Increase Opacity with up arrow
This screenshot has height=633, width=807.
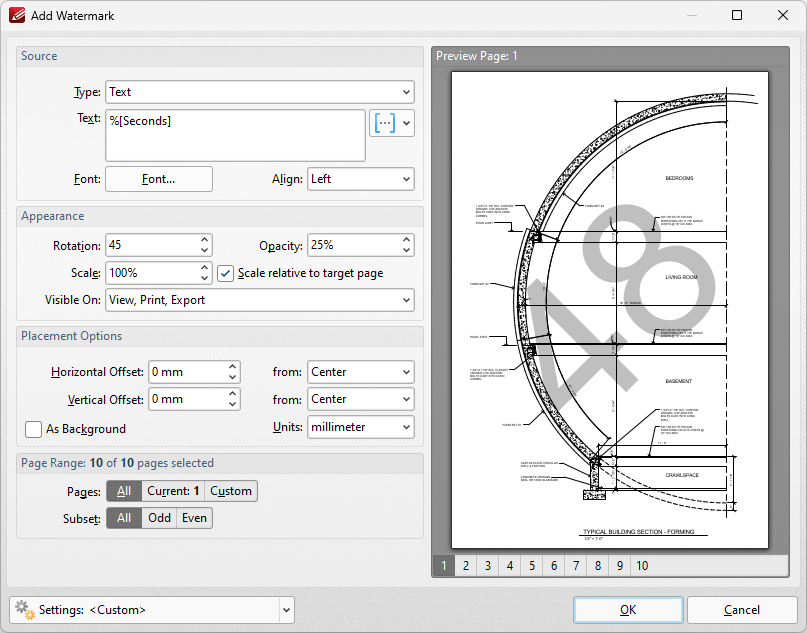click(407, 240)
